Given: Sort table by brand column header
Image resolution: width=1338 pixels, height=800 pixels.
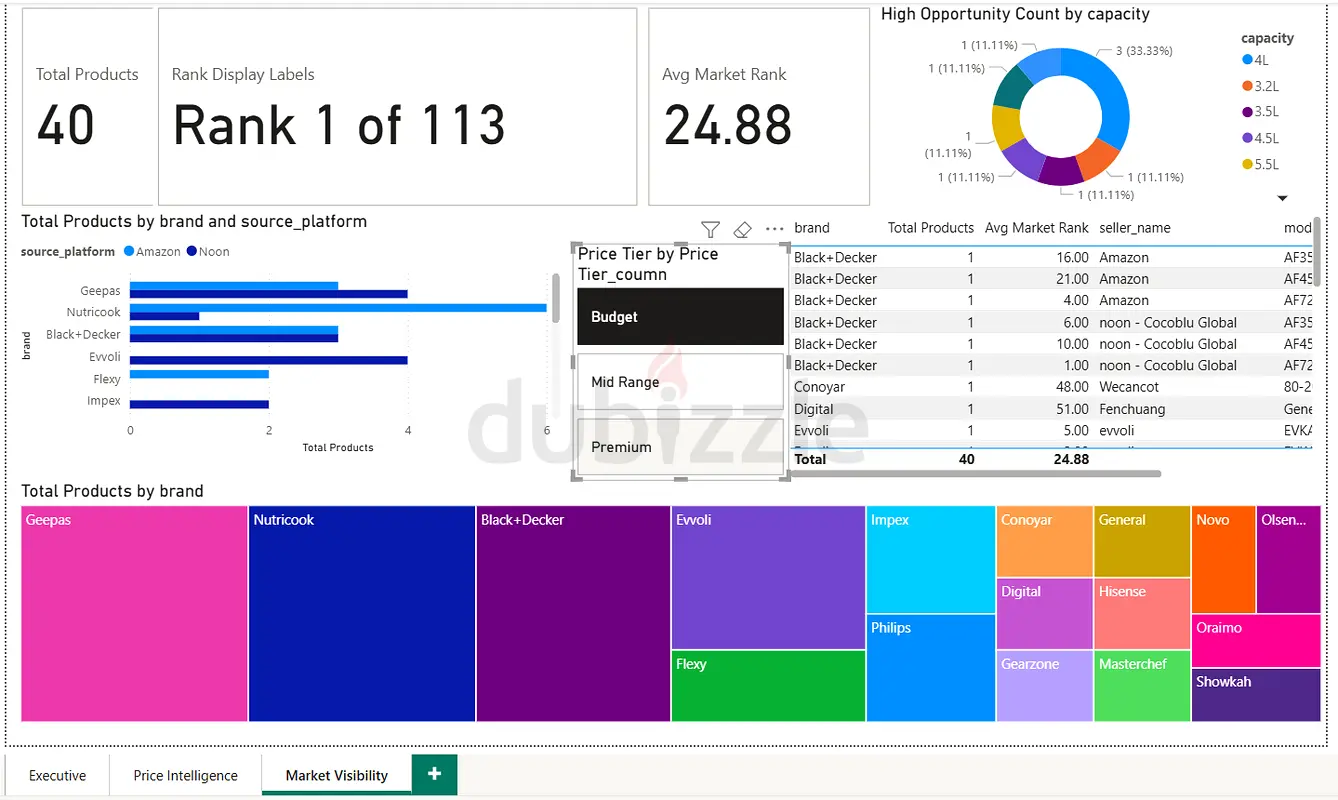Looking at the screenshot, I should click(x=812, y=228).
